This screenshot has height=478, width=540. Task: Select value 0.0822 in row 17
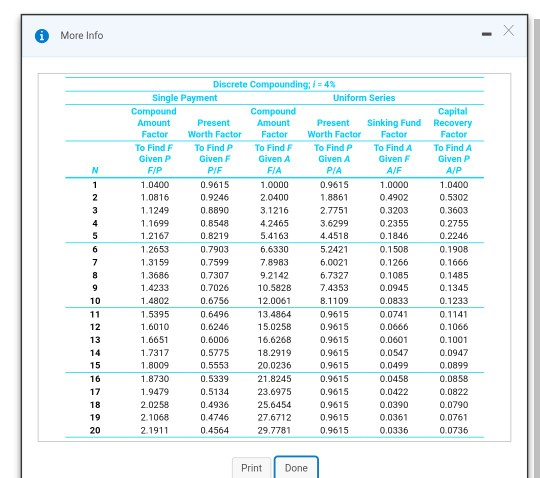point(454,392)
